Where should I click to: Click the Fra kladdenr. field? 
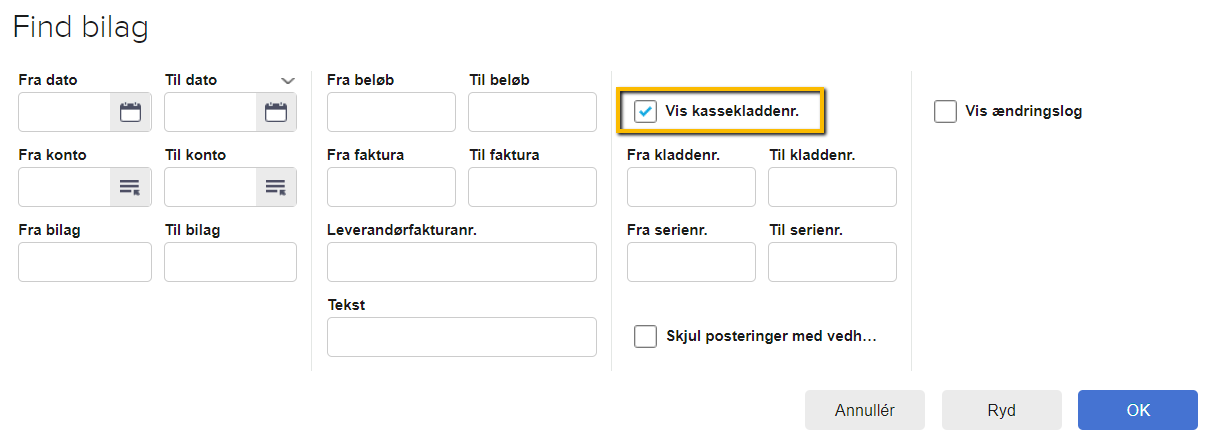point(691,187)
